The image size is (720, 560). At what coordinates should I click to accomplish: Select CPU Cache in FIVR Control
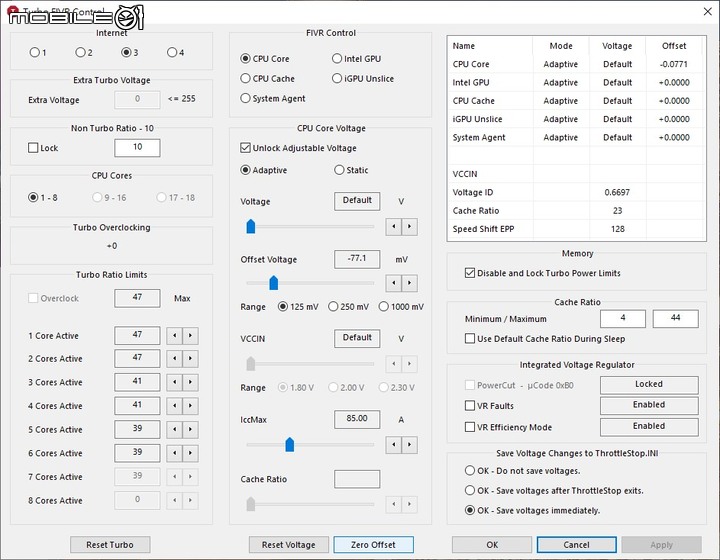[x=245, y=78]
